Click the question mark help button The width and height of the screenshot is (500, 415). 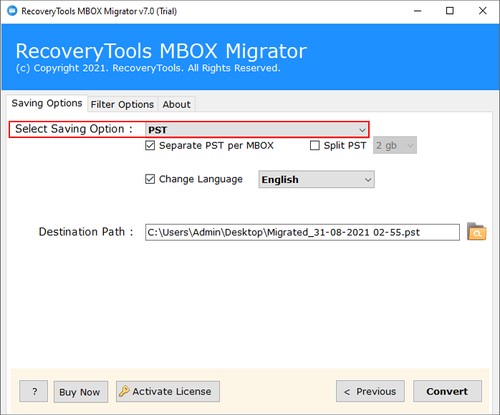pyautogui.click(x=34, y=391)
